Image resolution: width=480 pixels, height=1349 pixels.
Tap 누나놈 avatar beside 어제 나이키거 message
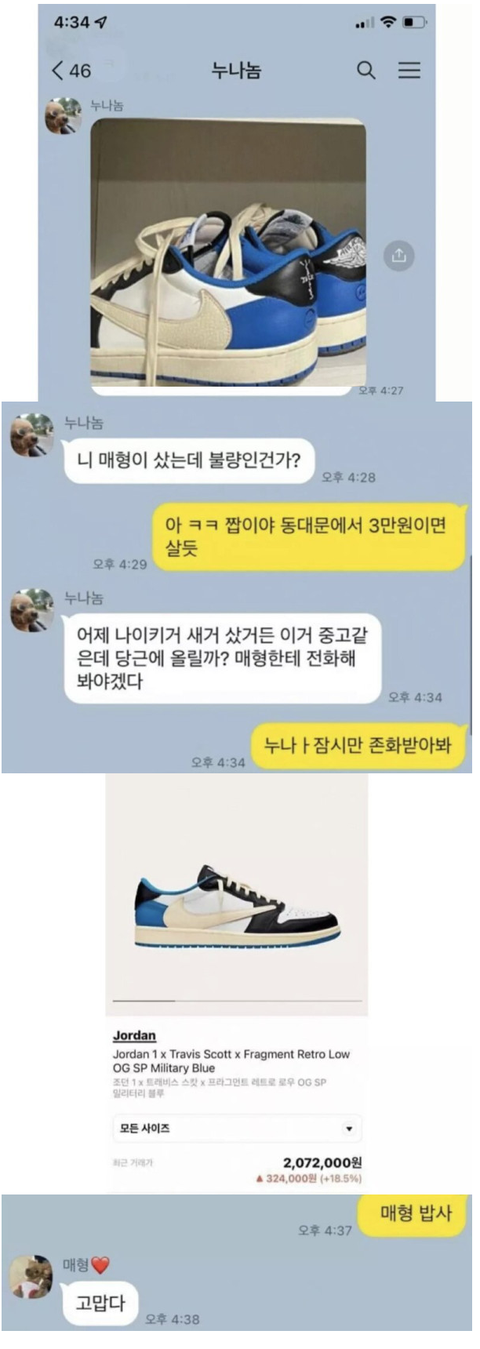pyautogui.click(x=32, y=610)
